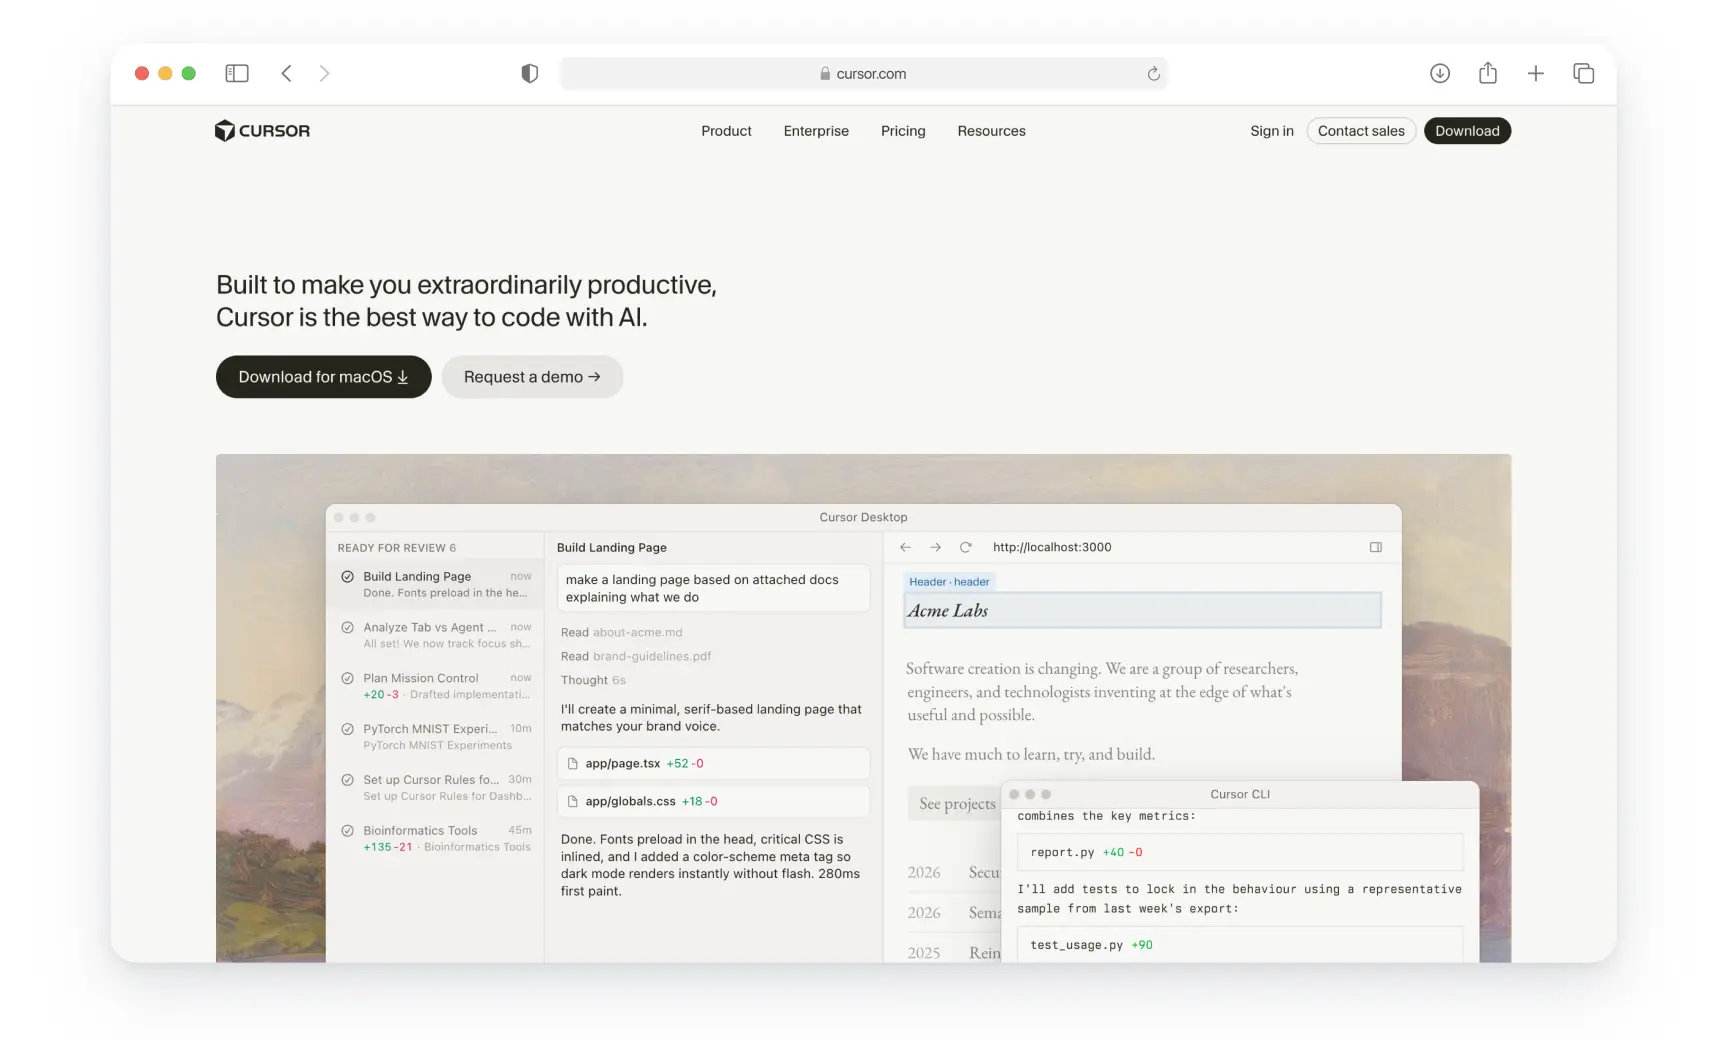Open the Analyze Tab vs Agent task row
Viewport: 1728px width, 1040px height.
[435, 635]
